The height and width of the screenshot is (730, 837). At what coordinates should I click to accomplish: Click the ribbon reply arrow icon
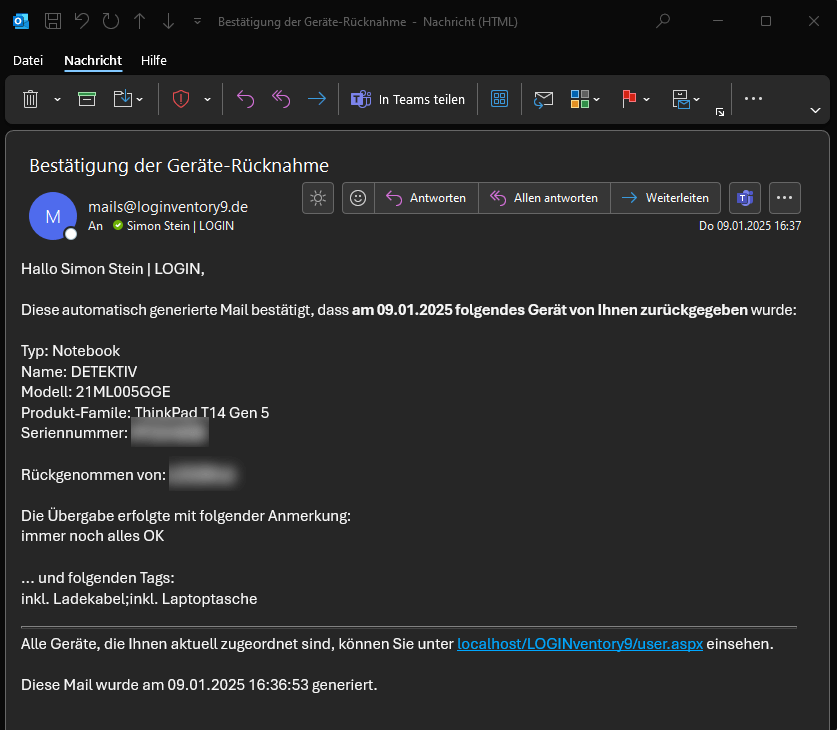coord(246,99)
